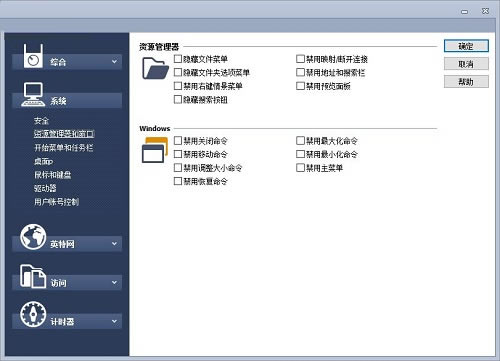The image size is (500, 361).
Task: Select 开始菜单和任务栏 in the sidebar
Action: (63, 147)
